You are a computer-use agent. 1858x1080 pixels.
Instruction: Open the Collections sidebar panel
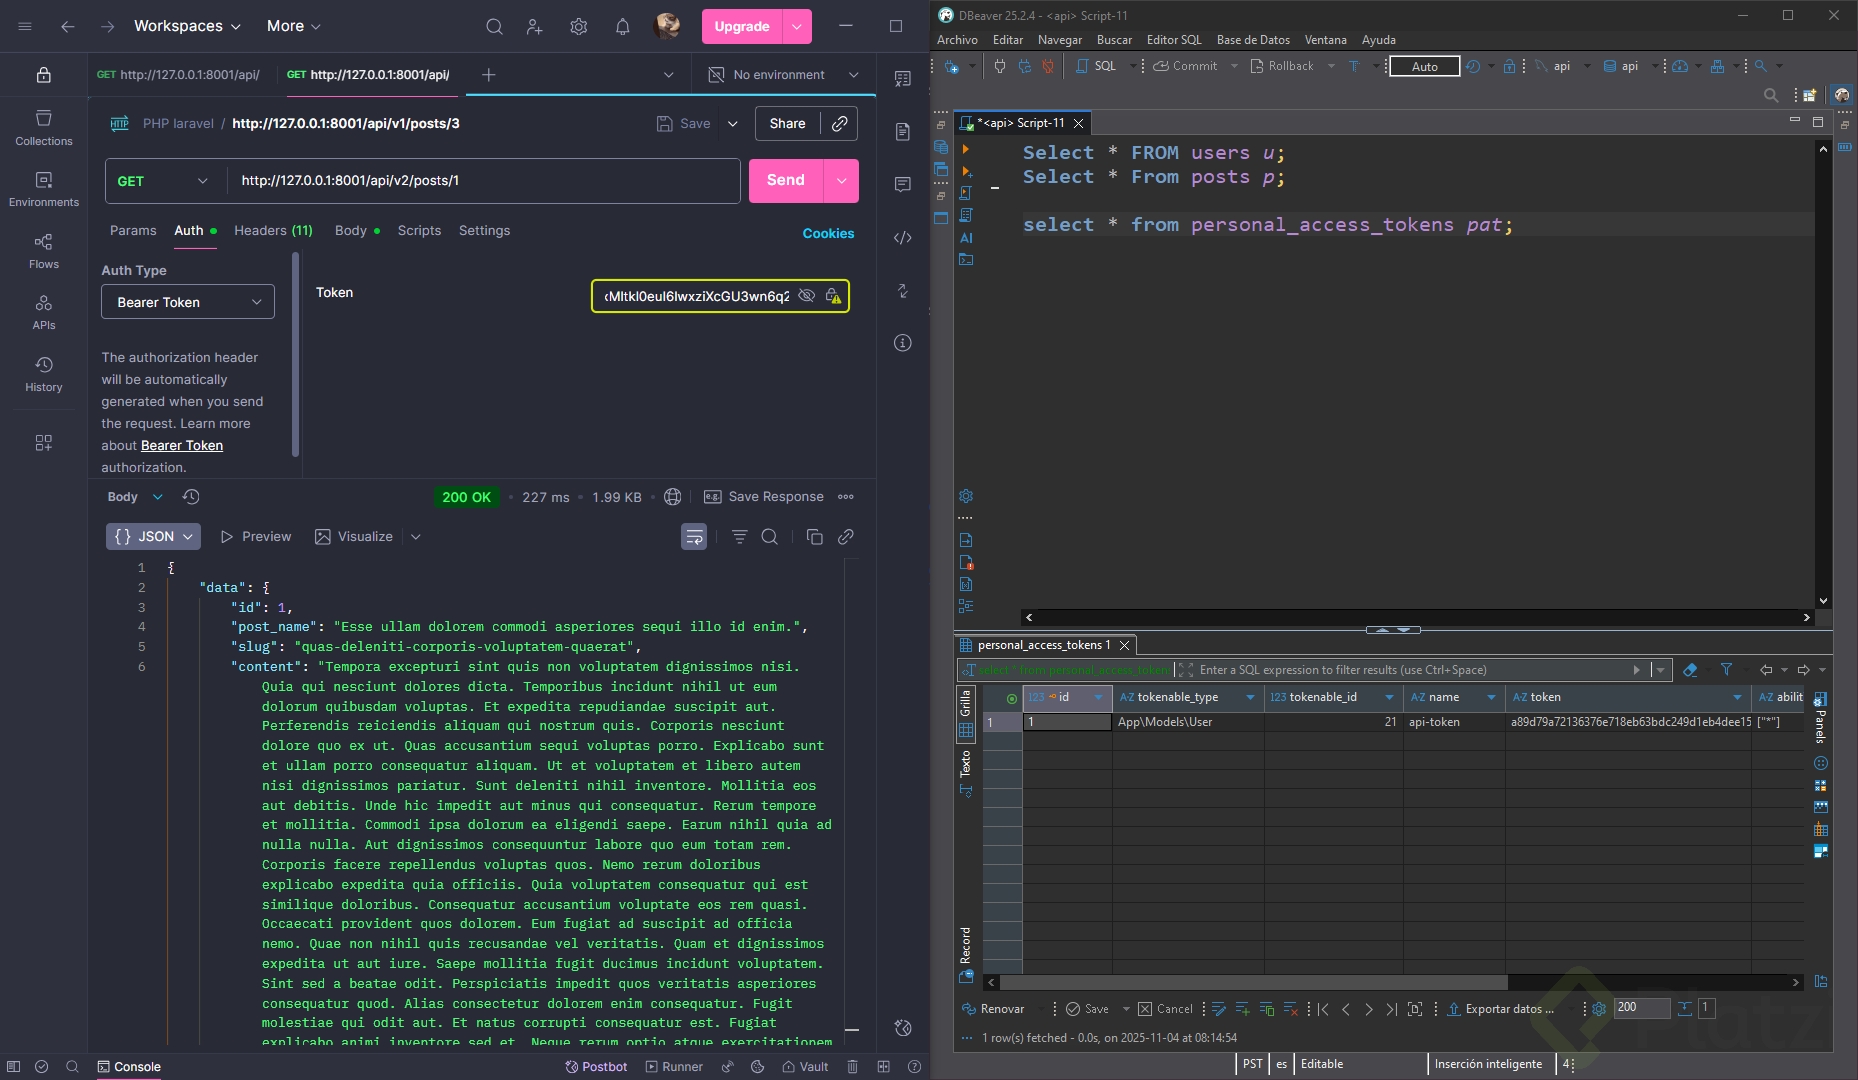click(x=43, y=128)
